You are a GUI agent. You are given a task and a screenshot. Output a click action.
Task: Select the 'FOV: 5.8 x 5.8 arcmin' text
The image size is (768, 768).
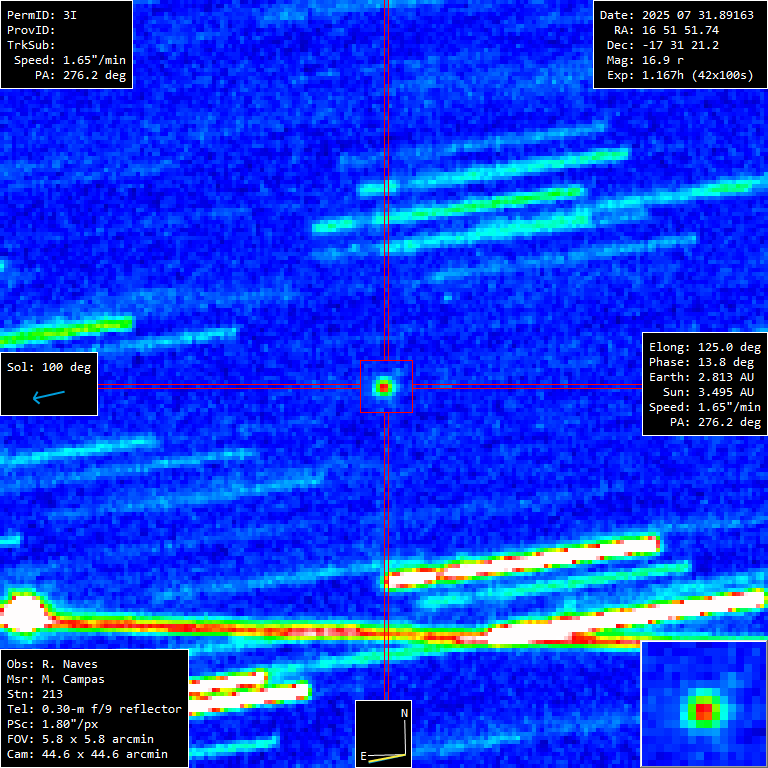(80, 739)
